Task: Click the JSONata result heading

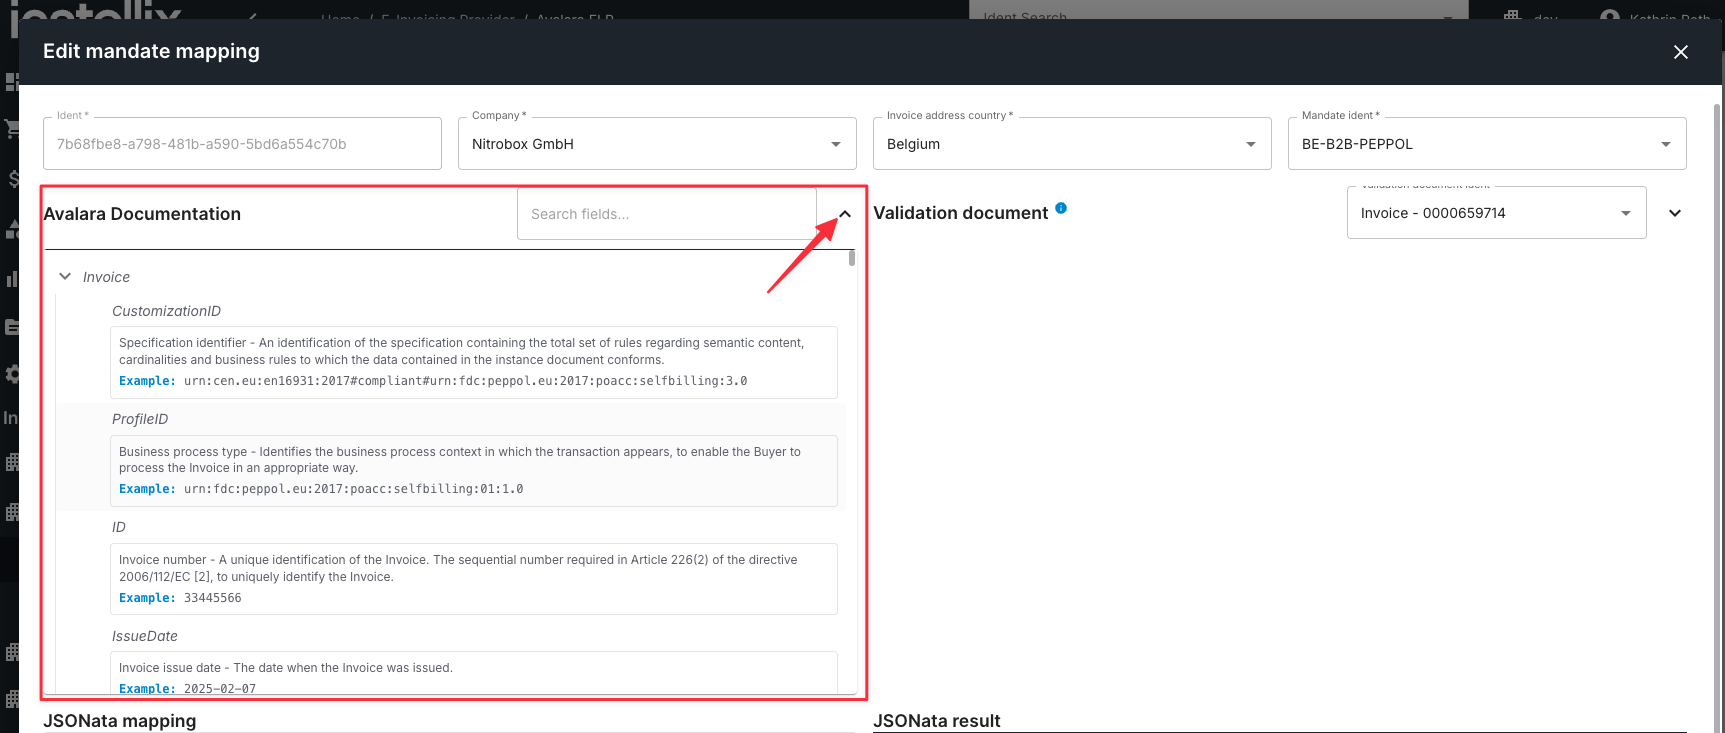Action: (x=937, y=721)
